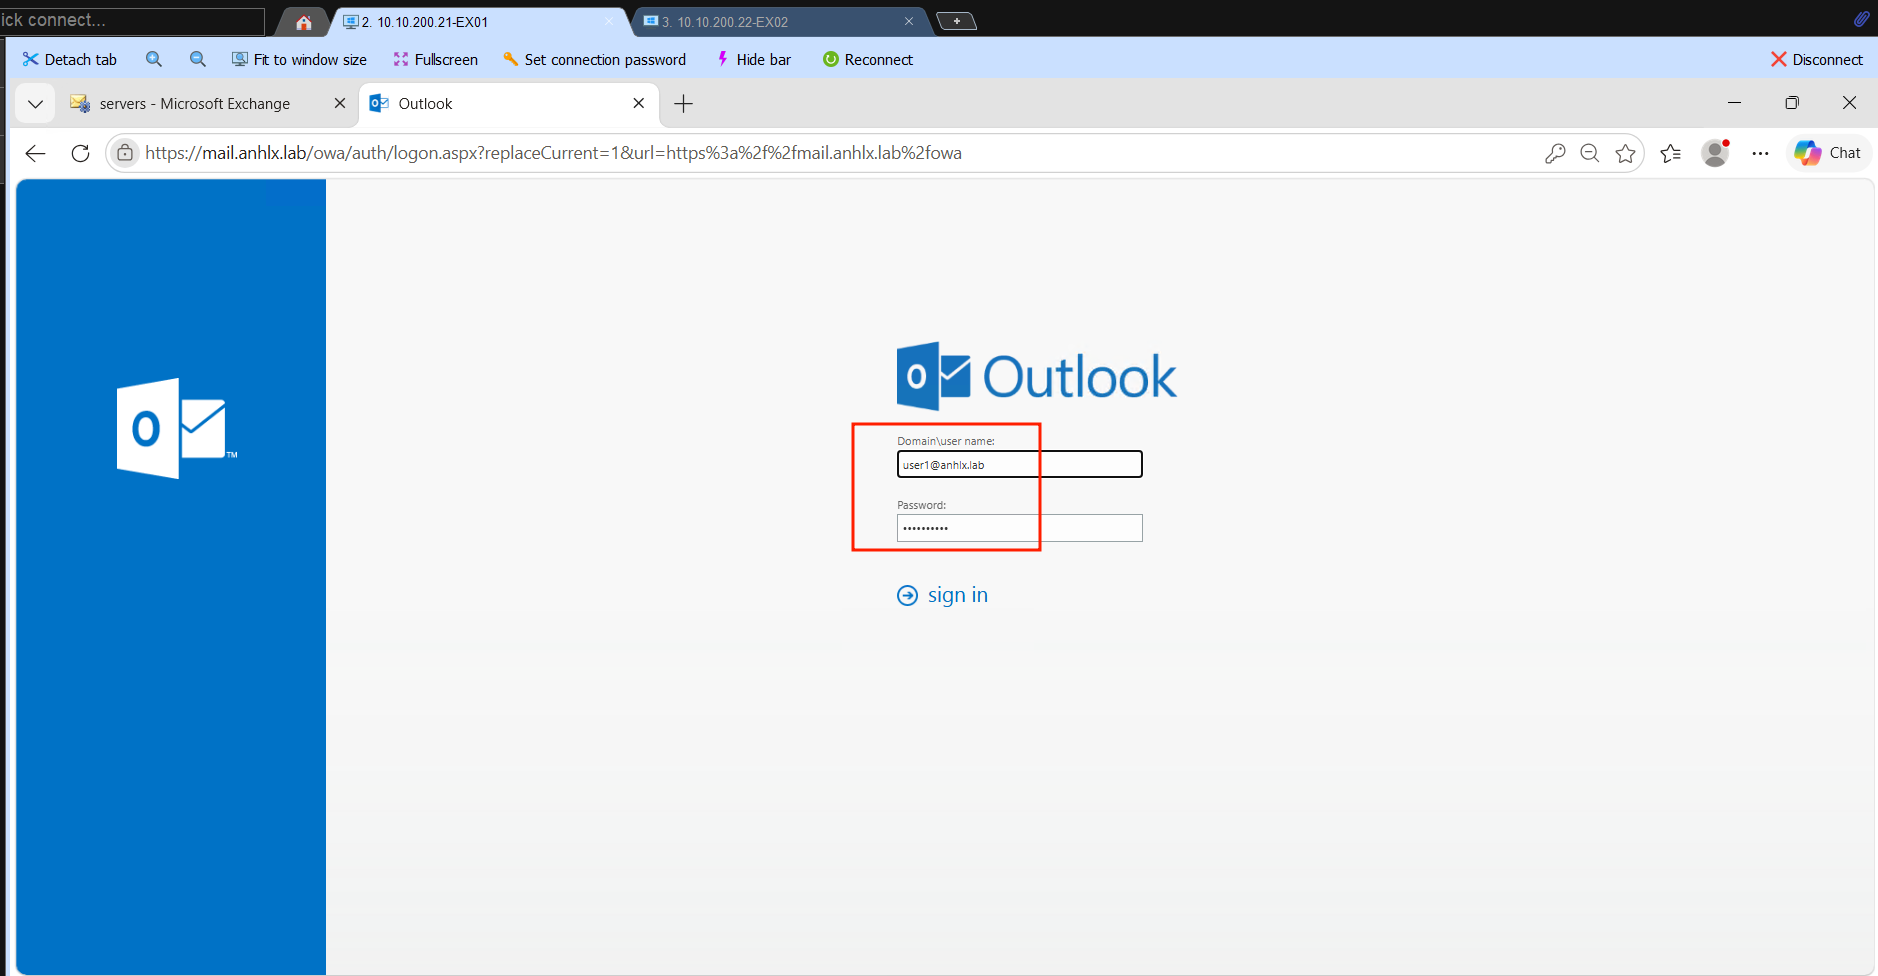
Task: Click Hide bar
Action: tap(753, 59)
